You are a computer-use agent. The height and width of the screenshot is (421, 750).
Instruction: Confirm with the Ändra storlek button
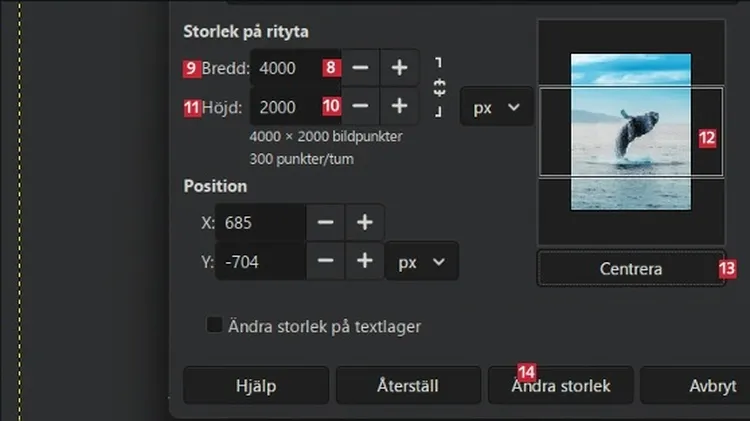pos(559,385)
